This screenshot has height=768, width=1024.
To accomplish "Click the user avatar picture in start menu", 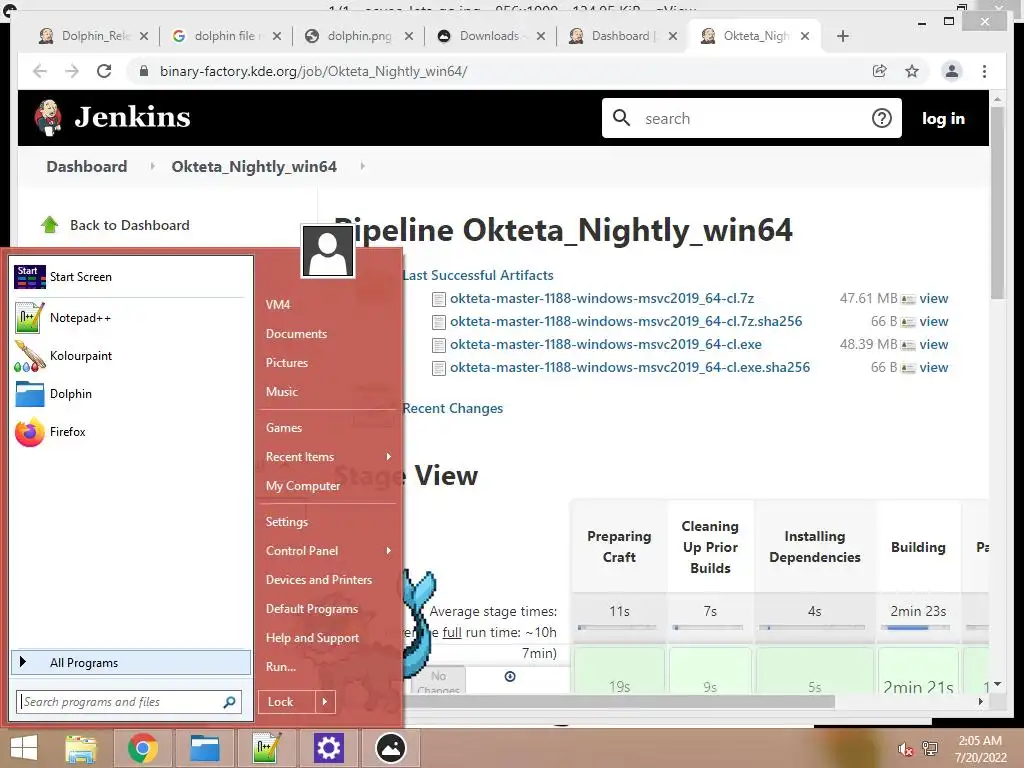I will pyautogui.click(x=327, y=251).
